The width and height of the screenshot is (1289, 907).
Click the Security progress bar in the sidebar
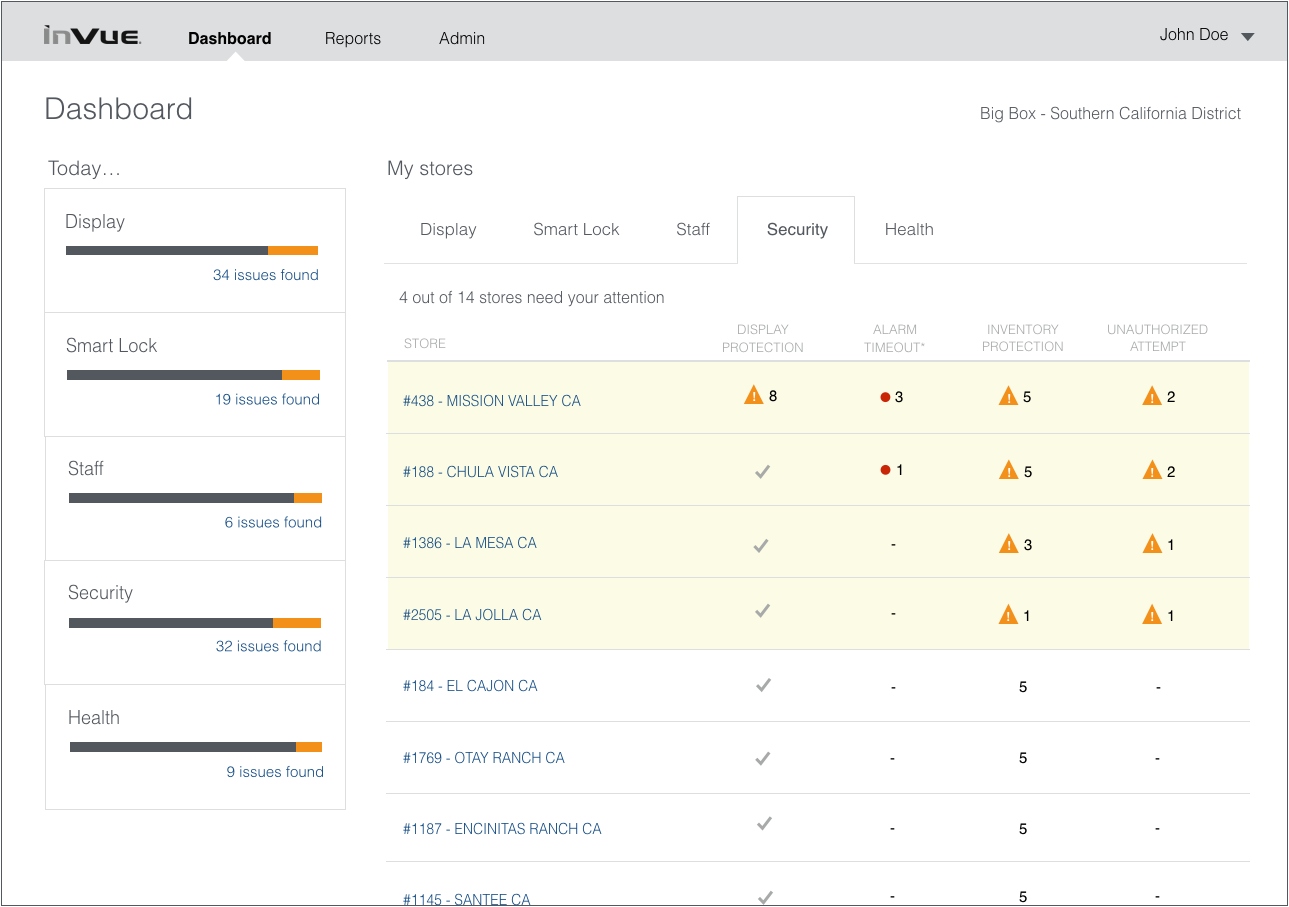(193, 621)
